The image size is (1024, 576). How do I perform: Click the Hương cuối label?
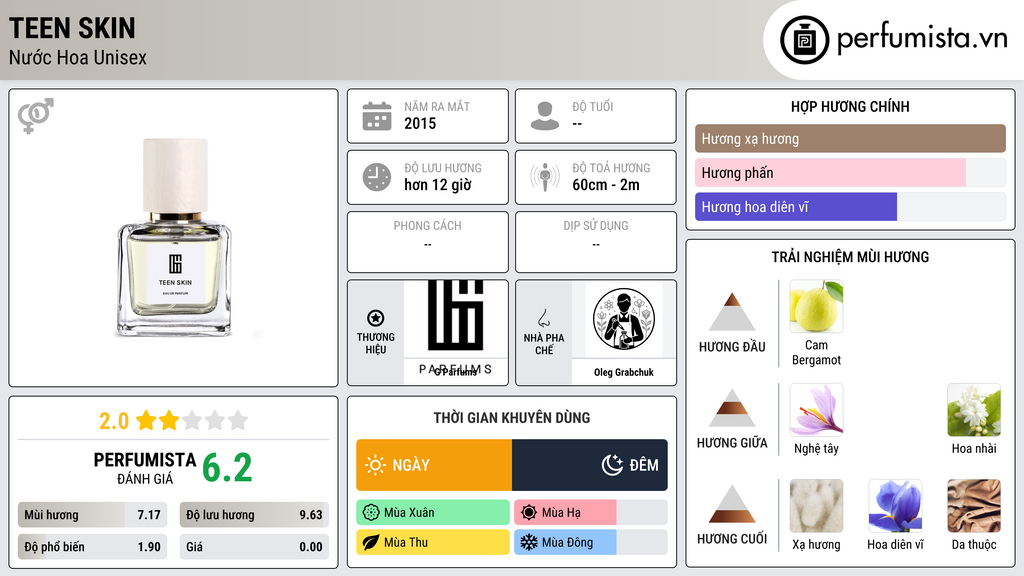click(732, 539)
